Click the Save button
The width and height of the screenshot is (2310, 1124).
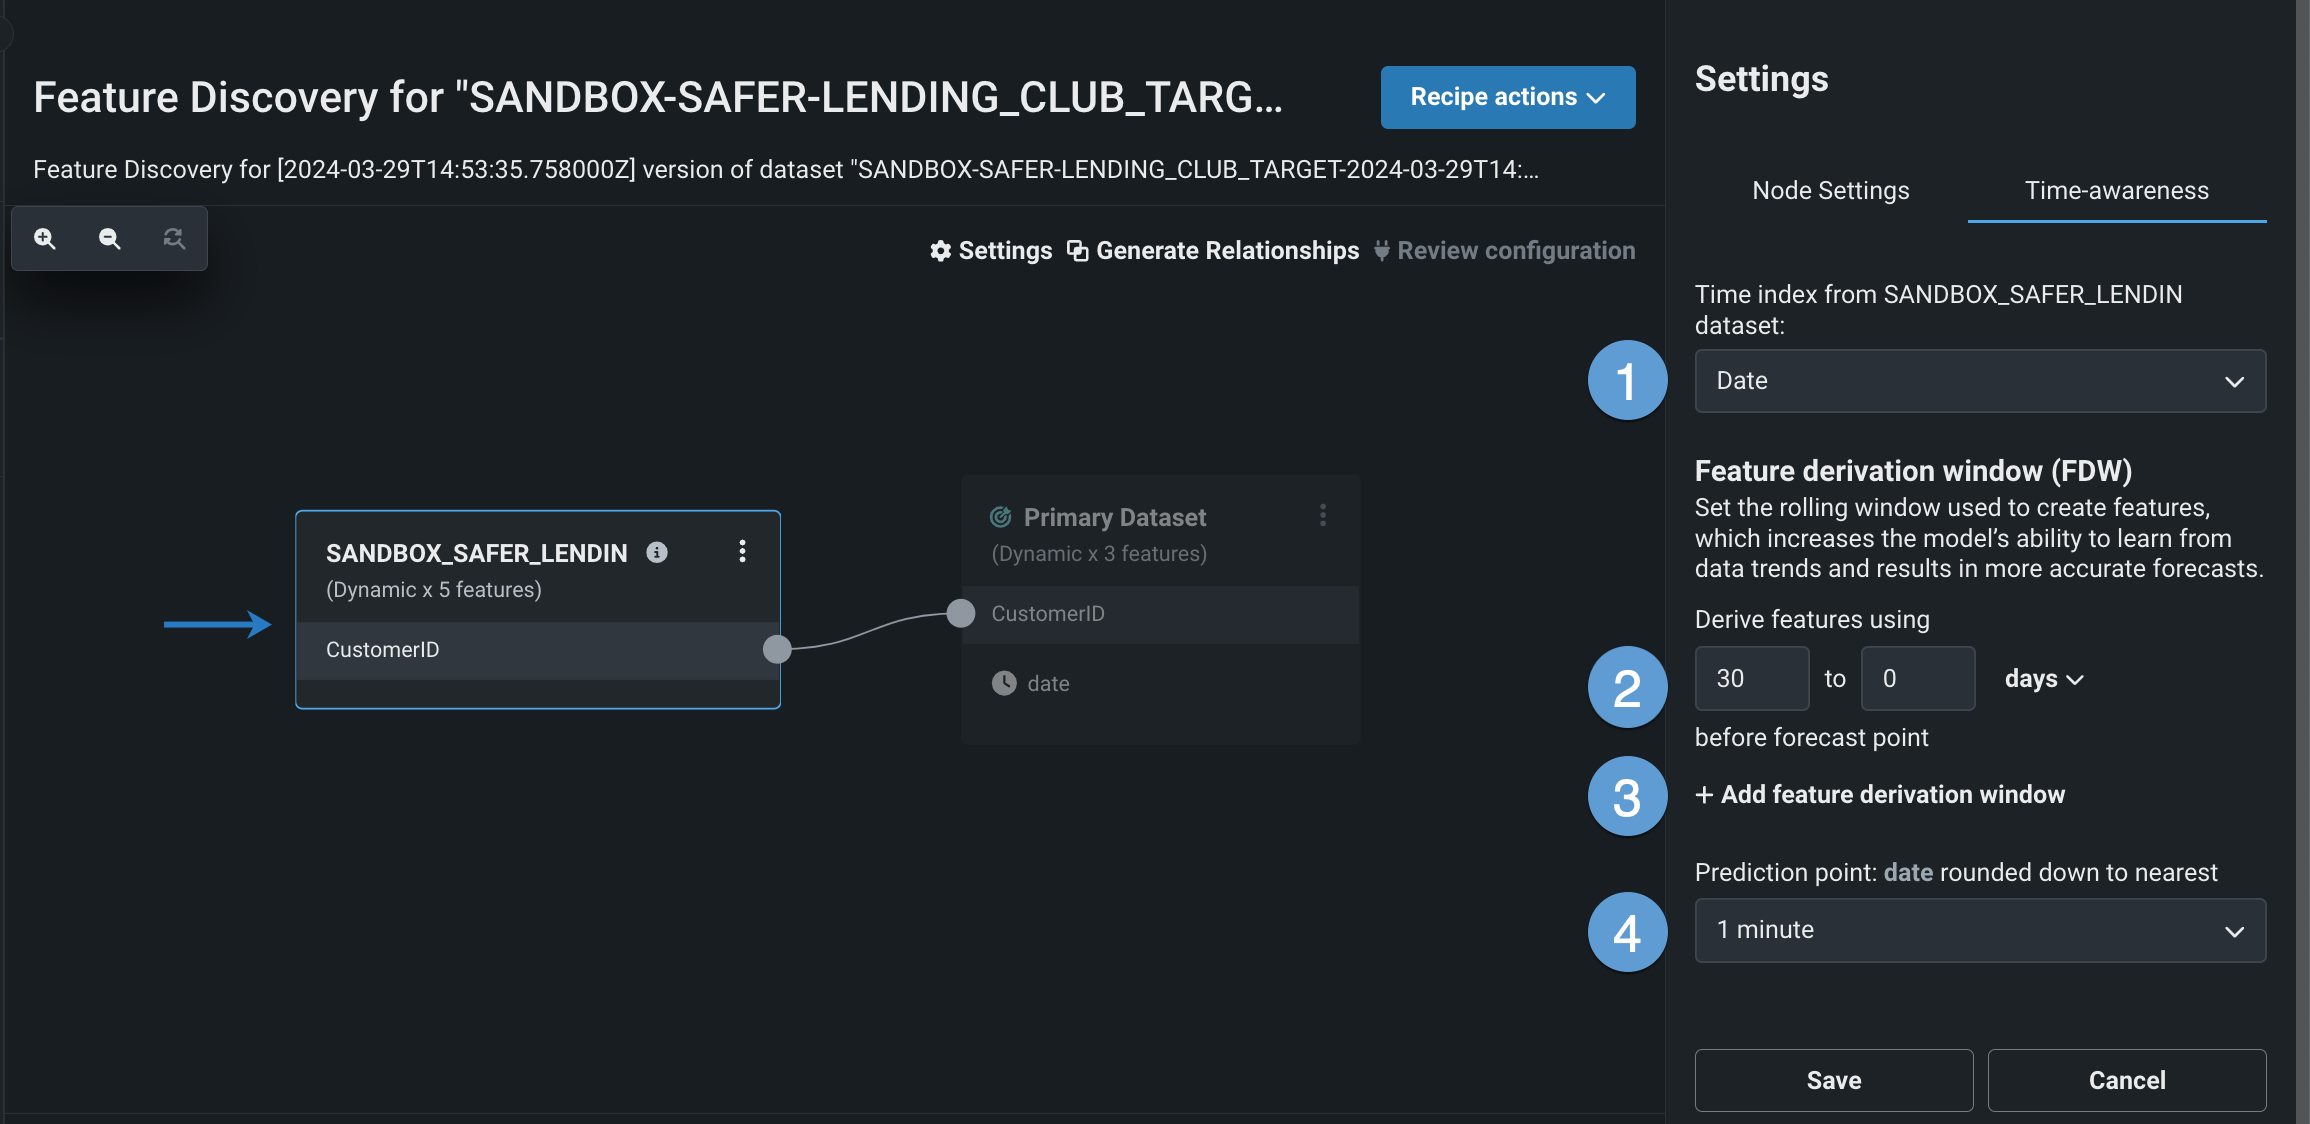pos(1833,1080)
